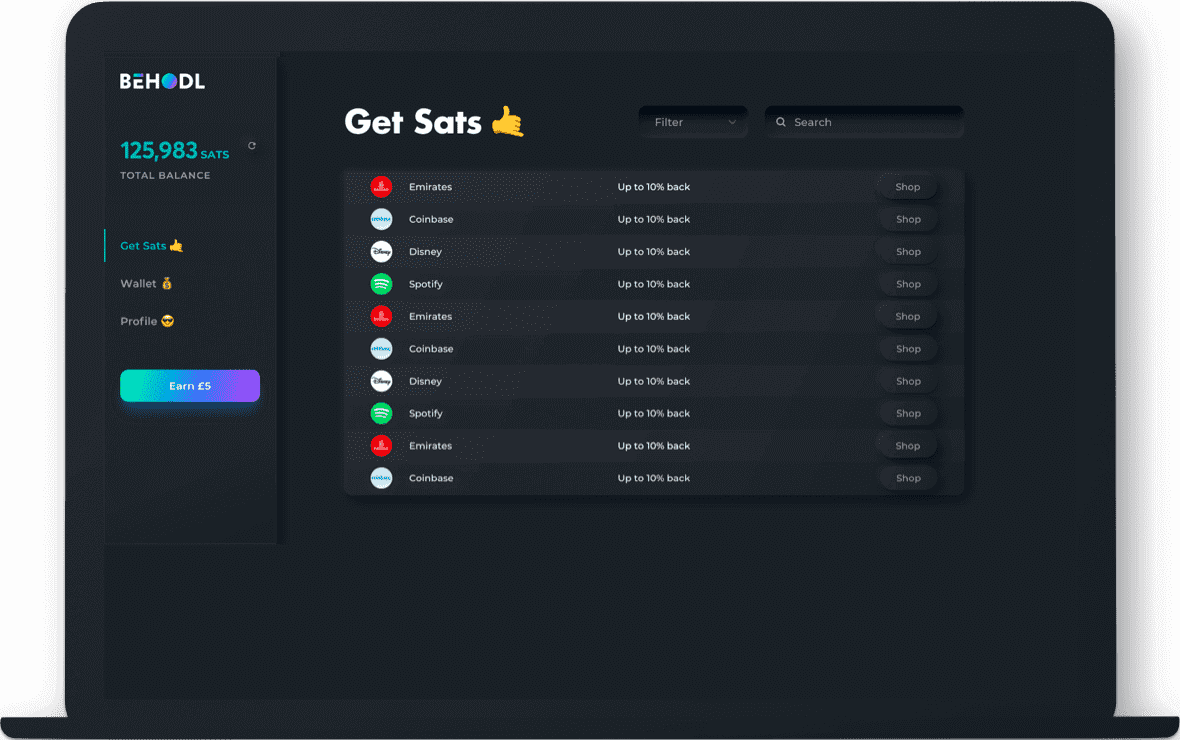Refresh the total balance icon
Screen dimensions: 1180x740
click(252, 145)
